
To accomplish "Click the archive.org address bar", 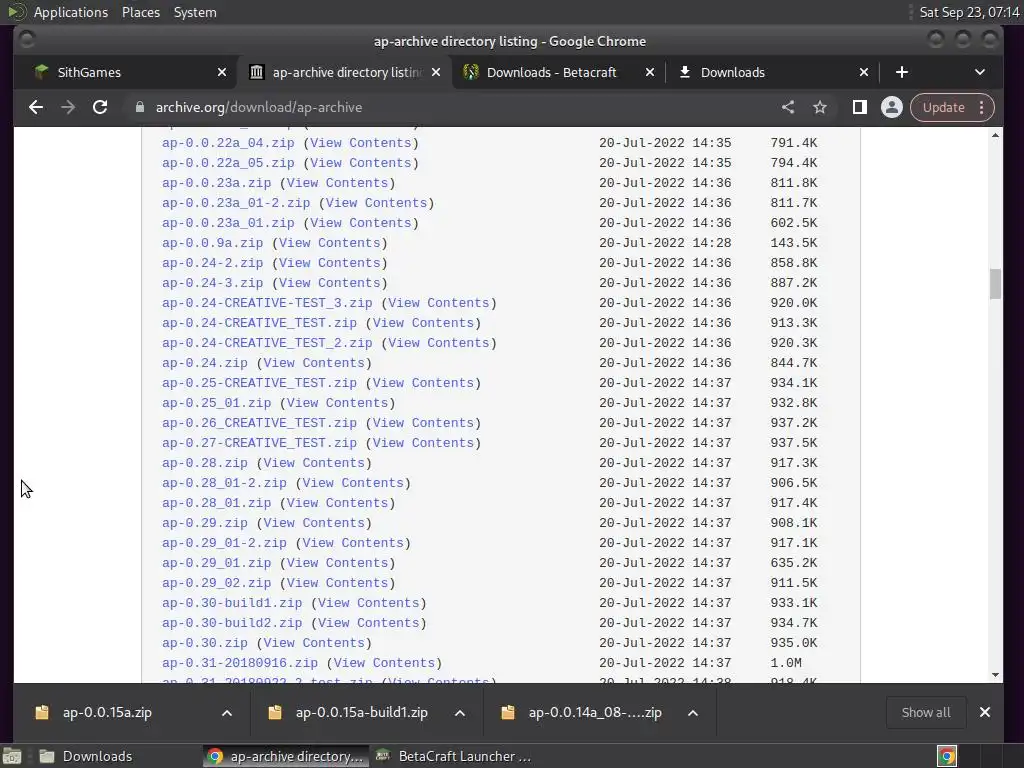I will pos(451,107).
